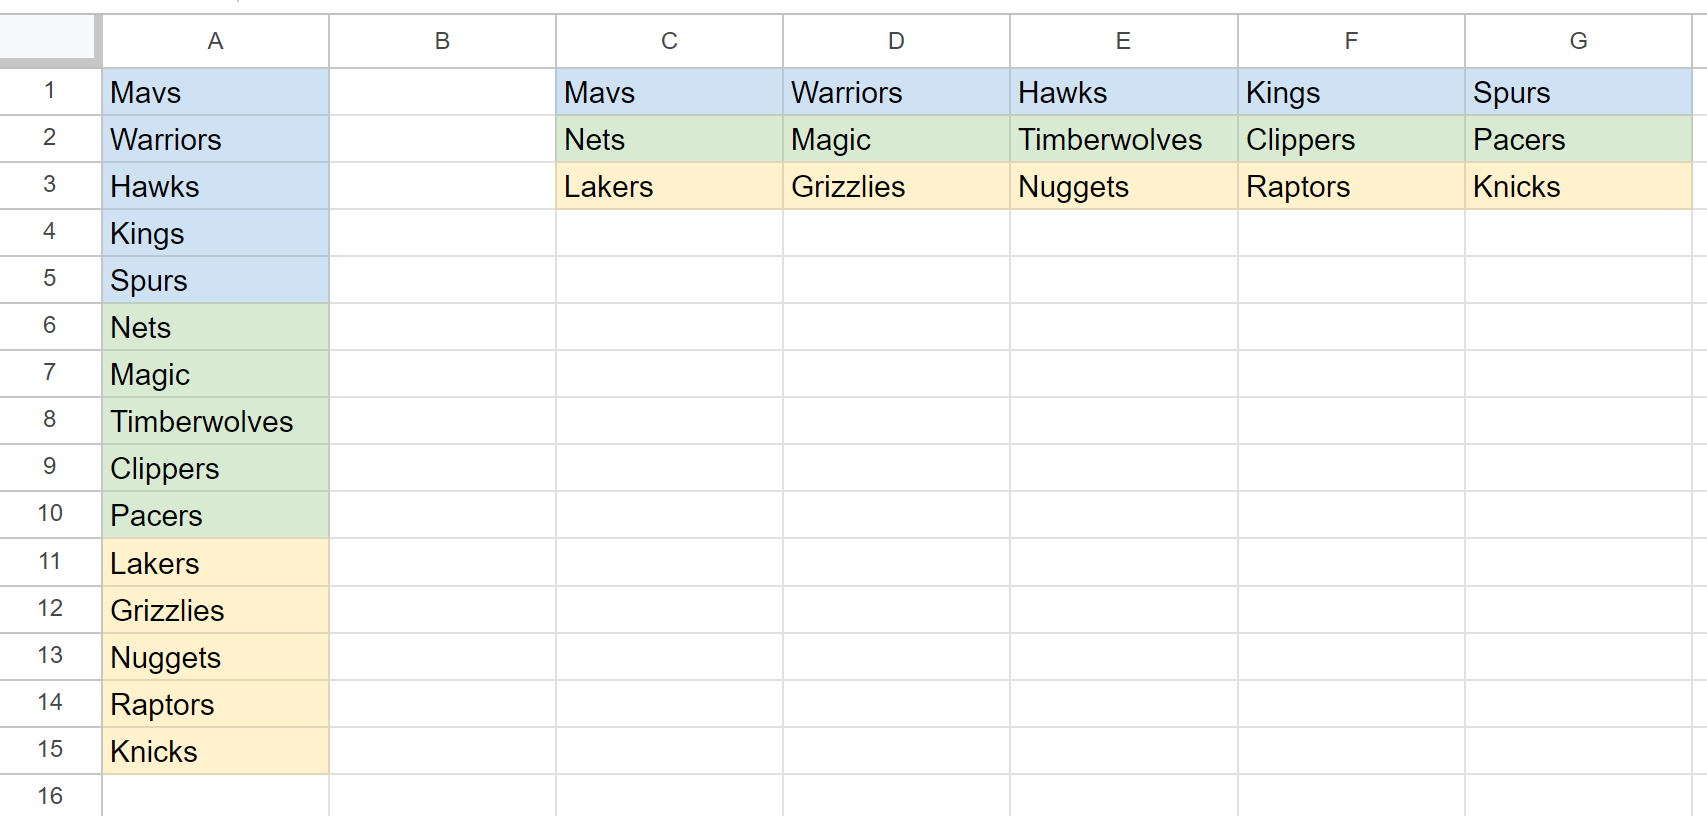This screenshot has height=816, width=1707.
Task: Select column A header
Action: (x=215, y=41)
